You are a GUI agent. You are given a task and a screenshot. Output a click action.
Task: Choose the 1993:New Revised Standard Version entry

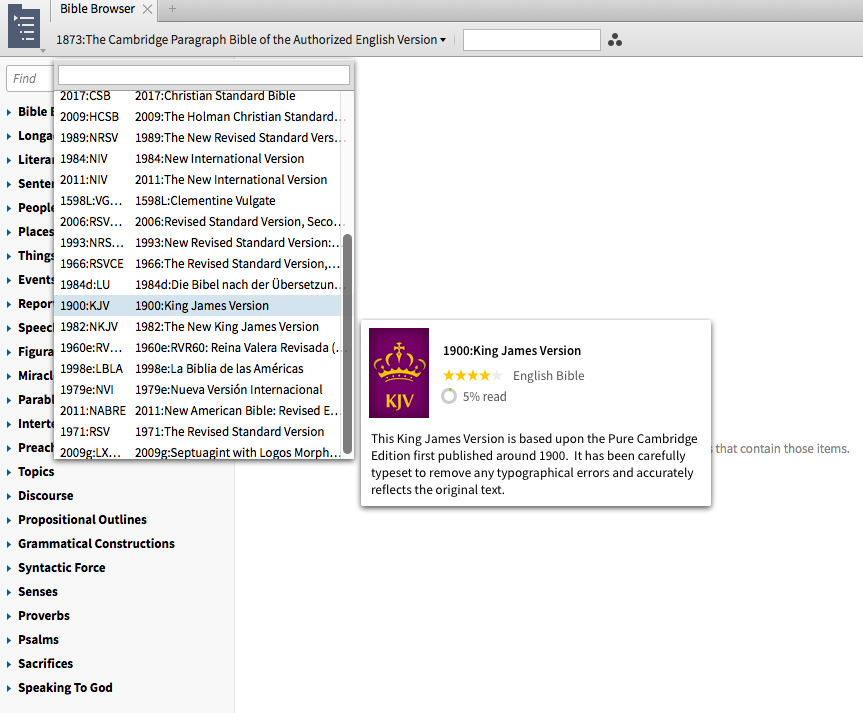(x=198, y=242)
